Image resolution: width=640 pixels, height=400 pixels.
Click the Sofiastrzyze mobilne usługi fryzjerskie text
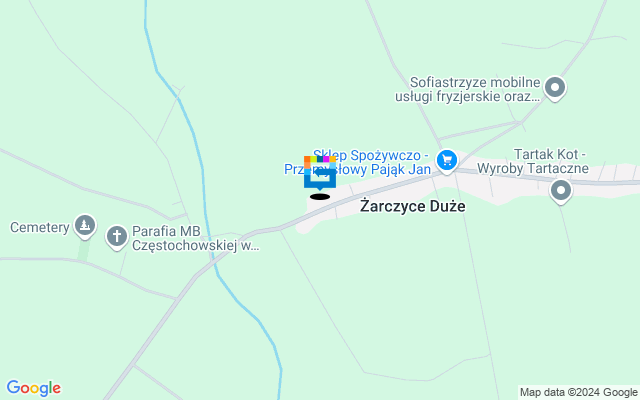pos(468,89)
